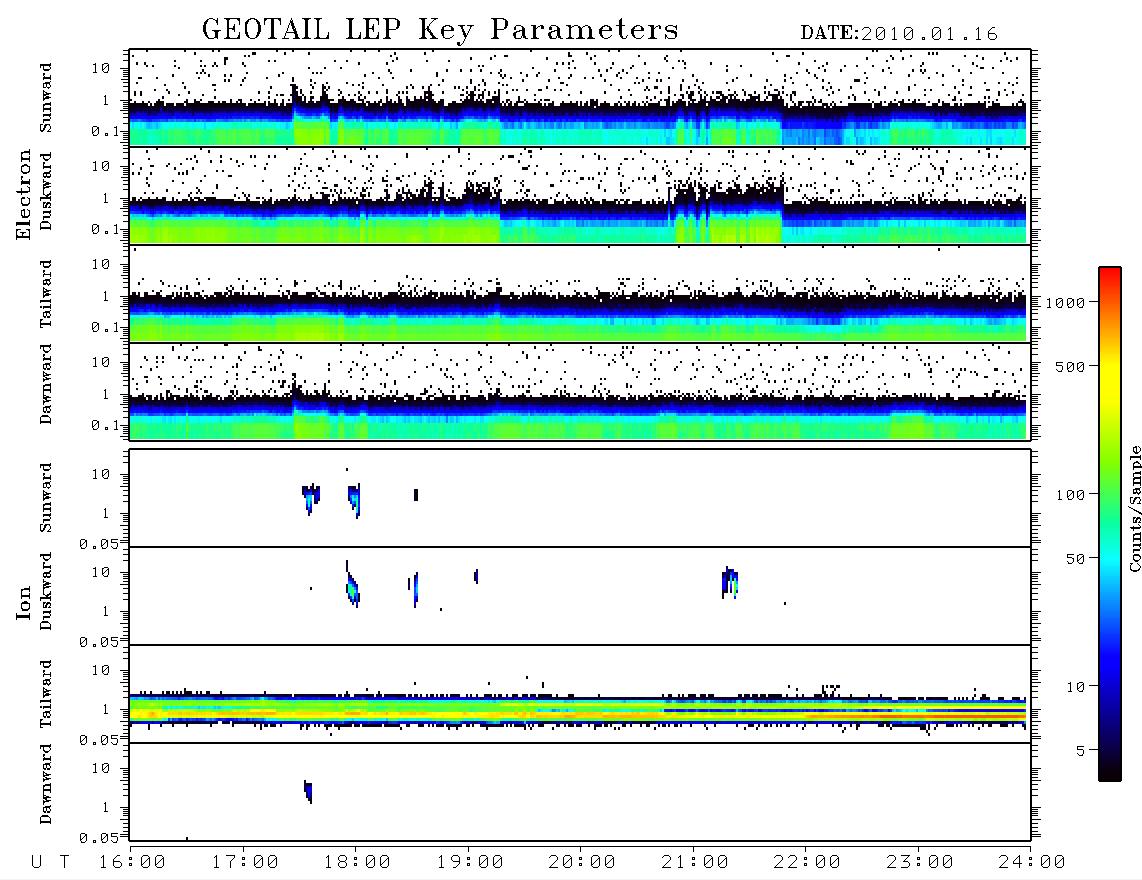Screen dimensions: 1142x880
Task: Click the "50" colorbar tick value
Action: click(x=1076, y=559)
